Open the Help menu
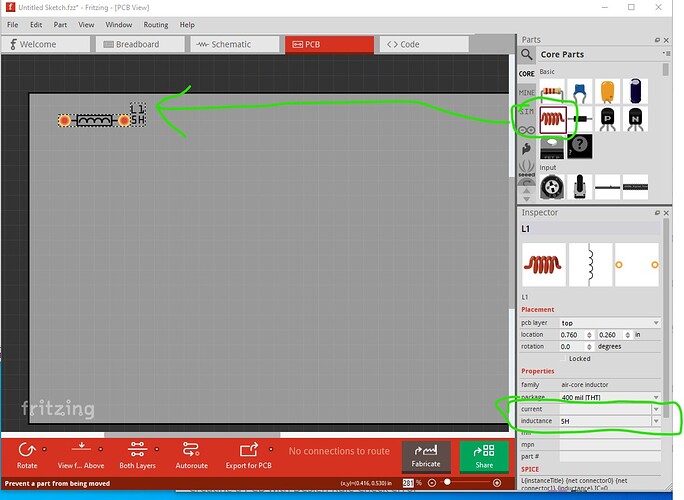 pyautogui.click(x=187, y=25)
